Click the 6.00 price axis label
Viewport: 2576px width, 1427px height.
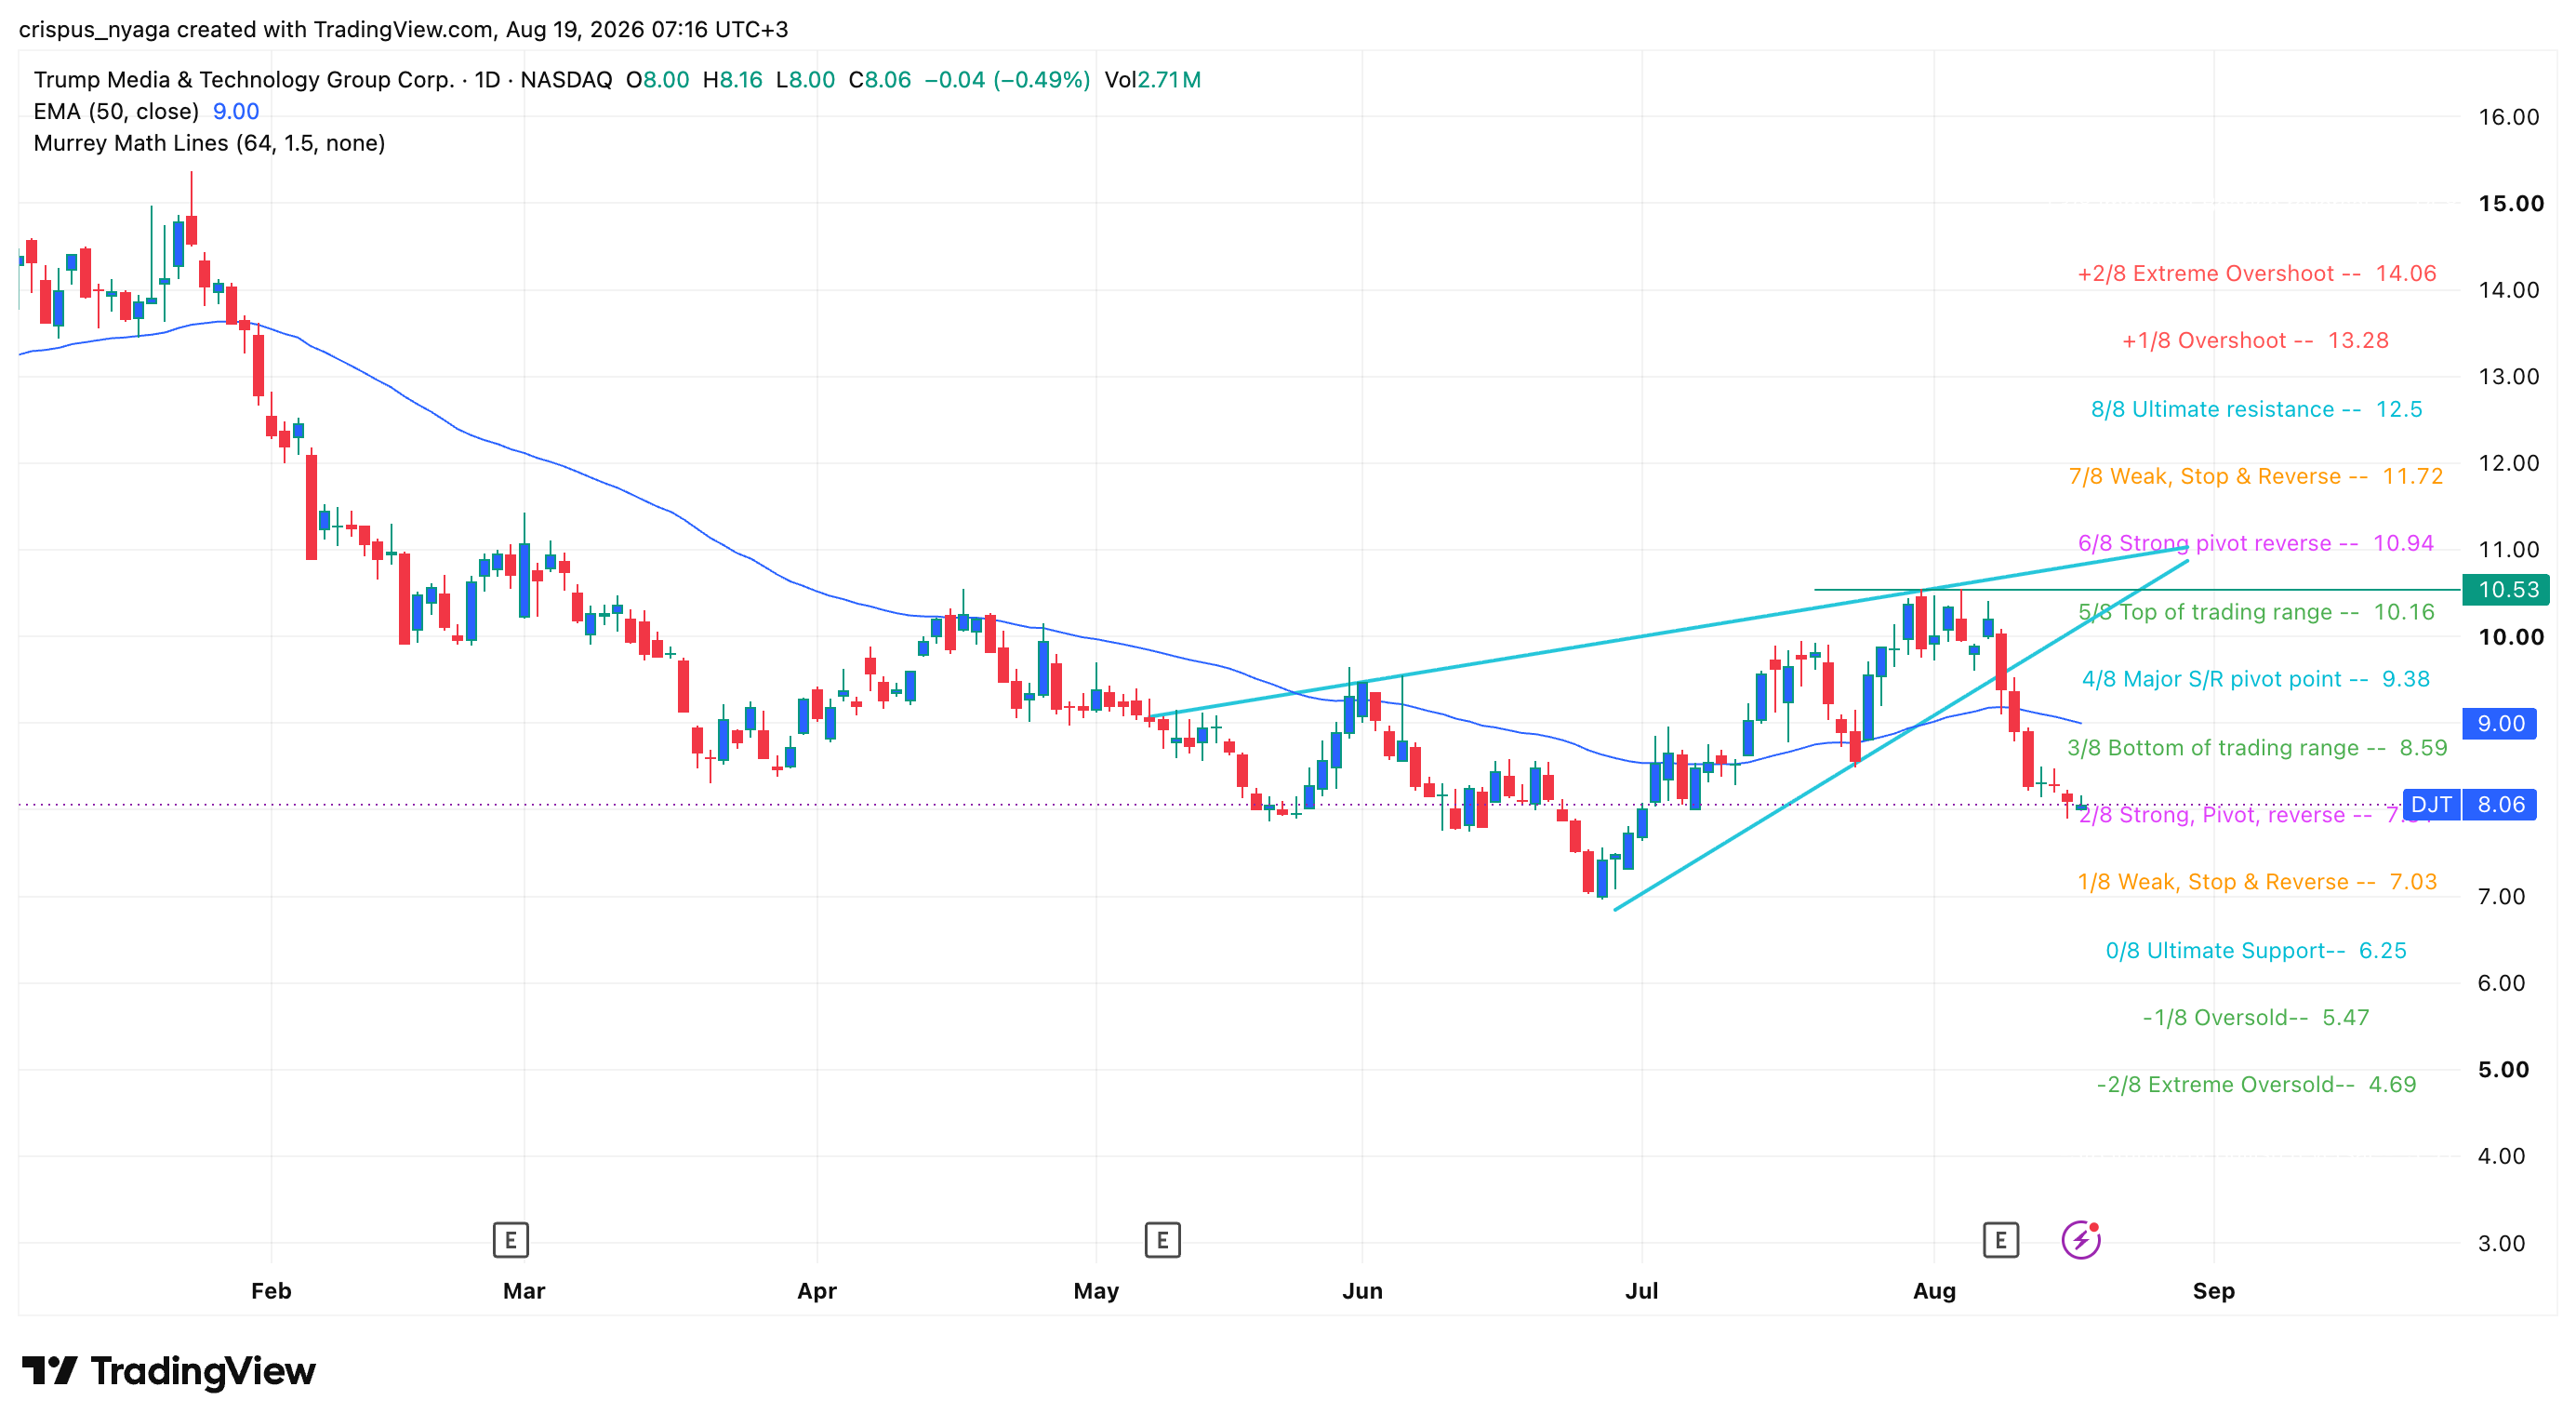(2501, 983)
